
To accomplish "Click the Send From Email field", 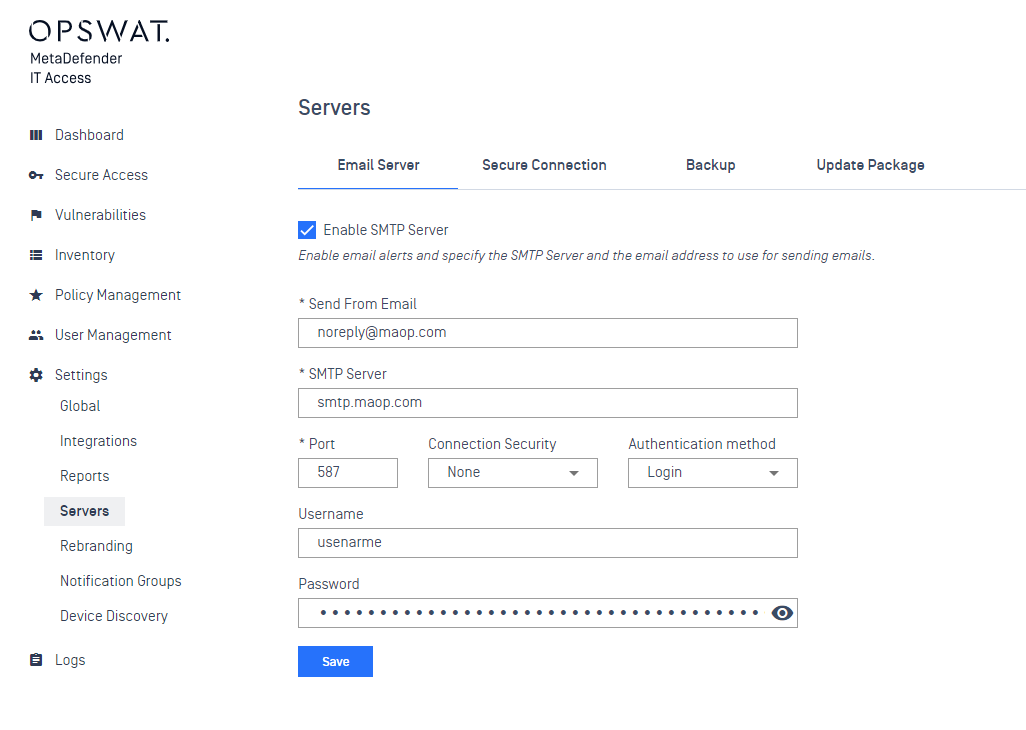I will click(x=548, y=333).
